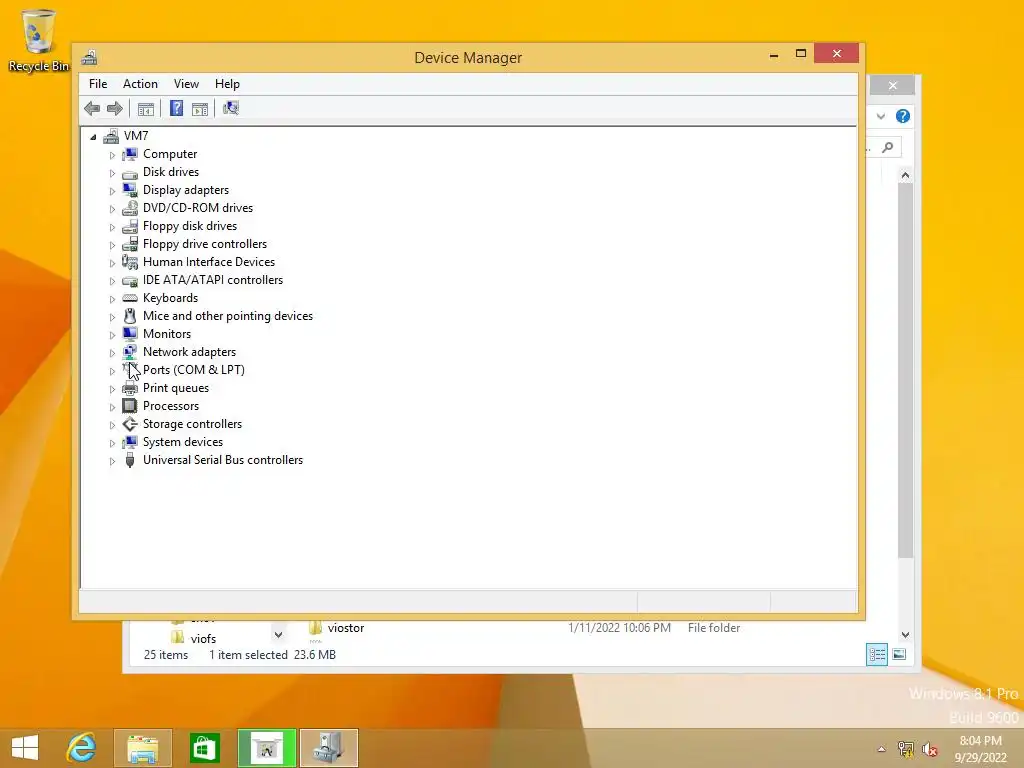Click the Processors category icon

coord(130,406)
